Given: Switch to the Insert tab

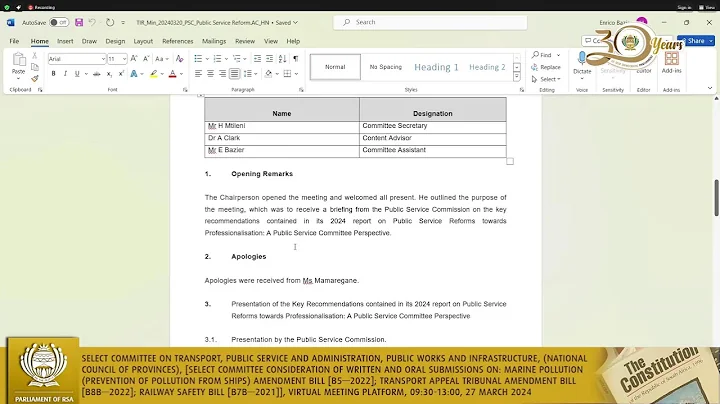Looking at the screenshot, I should click(65, 41).
